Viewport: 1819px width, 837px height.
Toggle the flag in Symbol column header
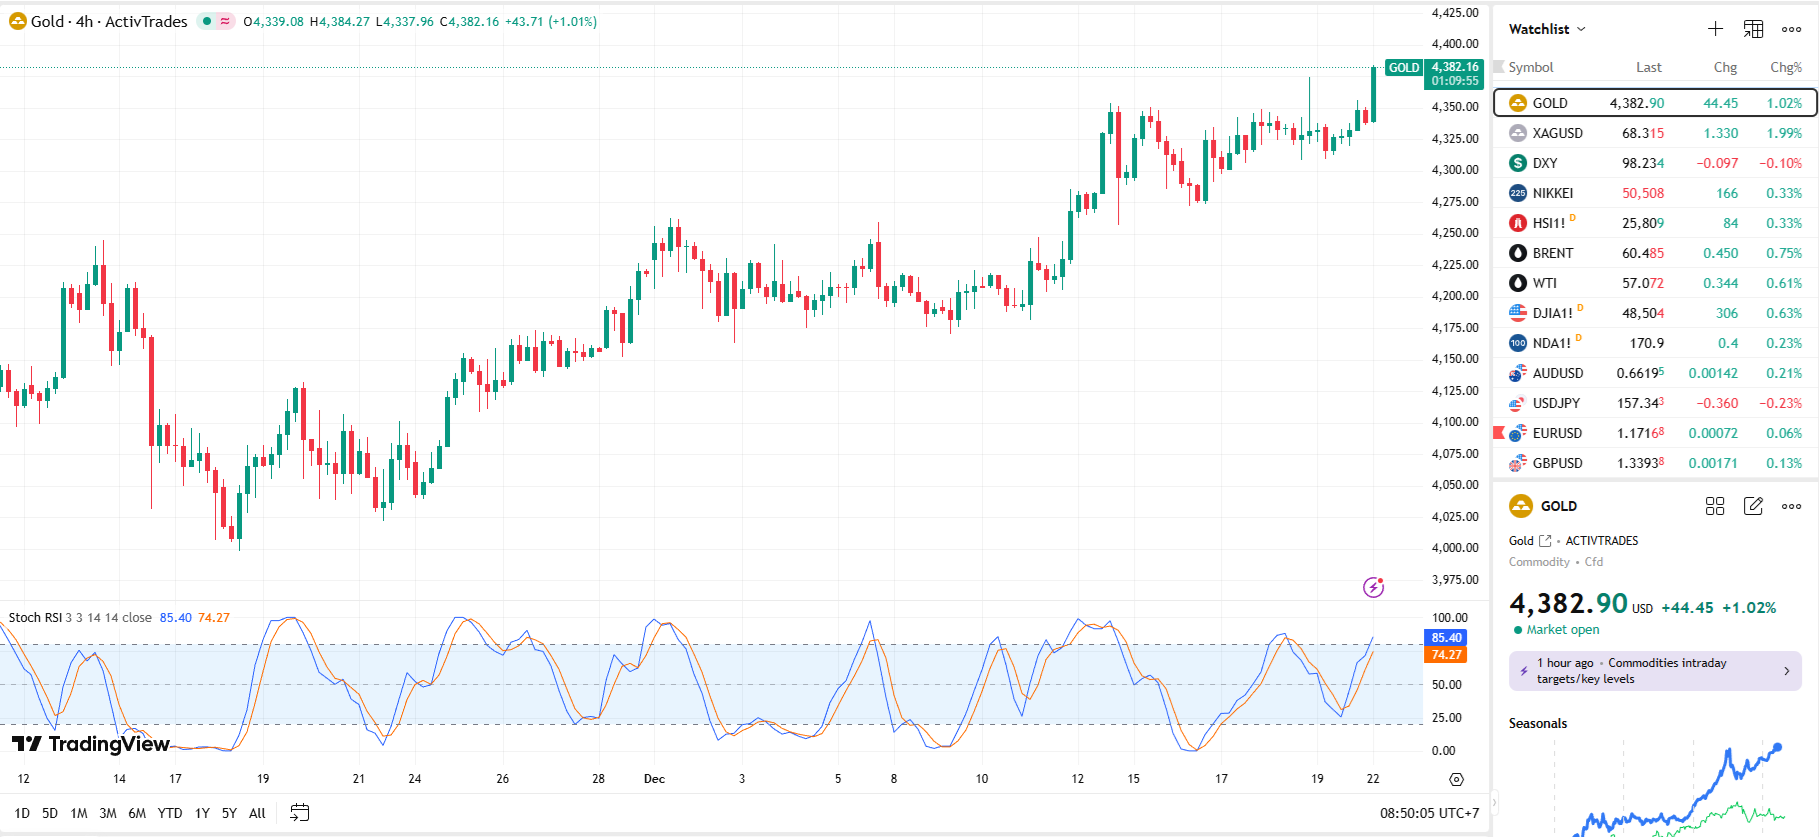pyautogui.click(x=1499, y=67)
